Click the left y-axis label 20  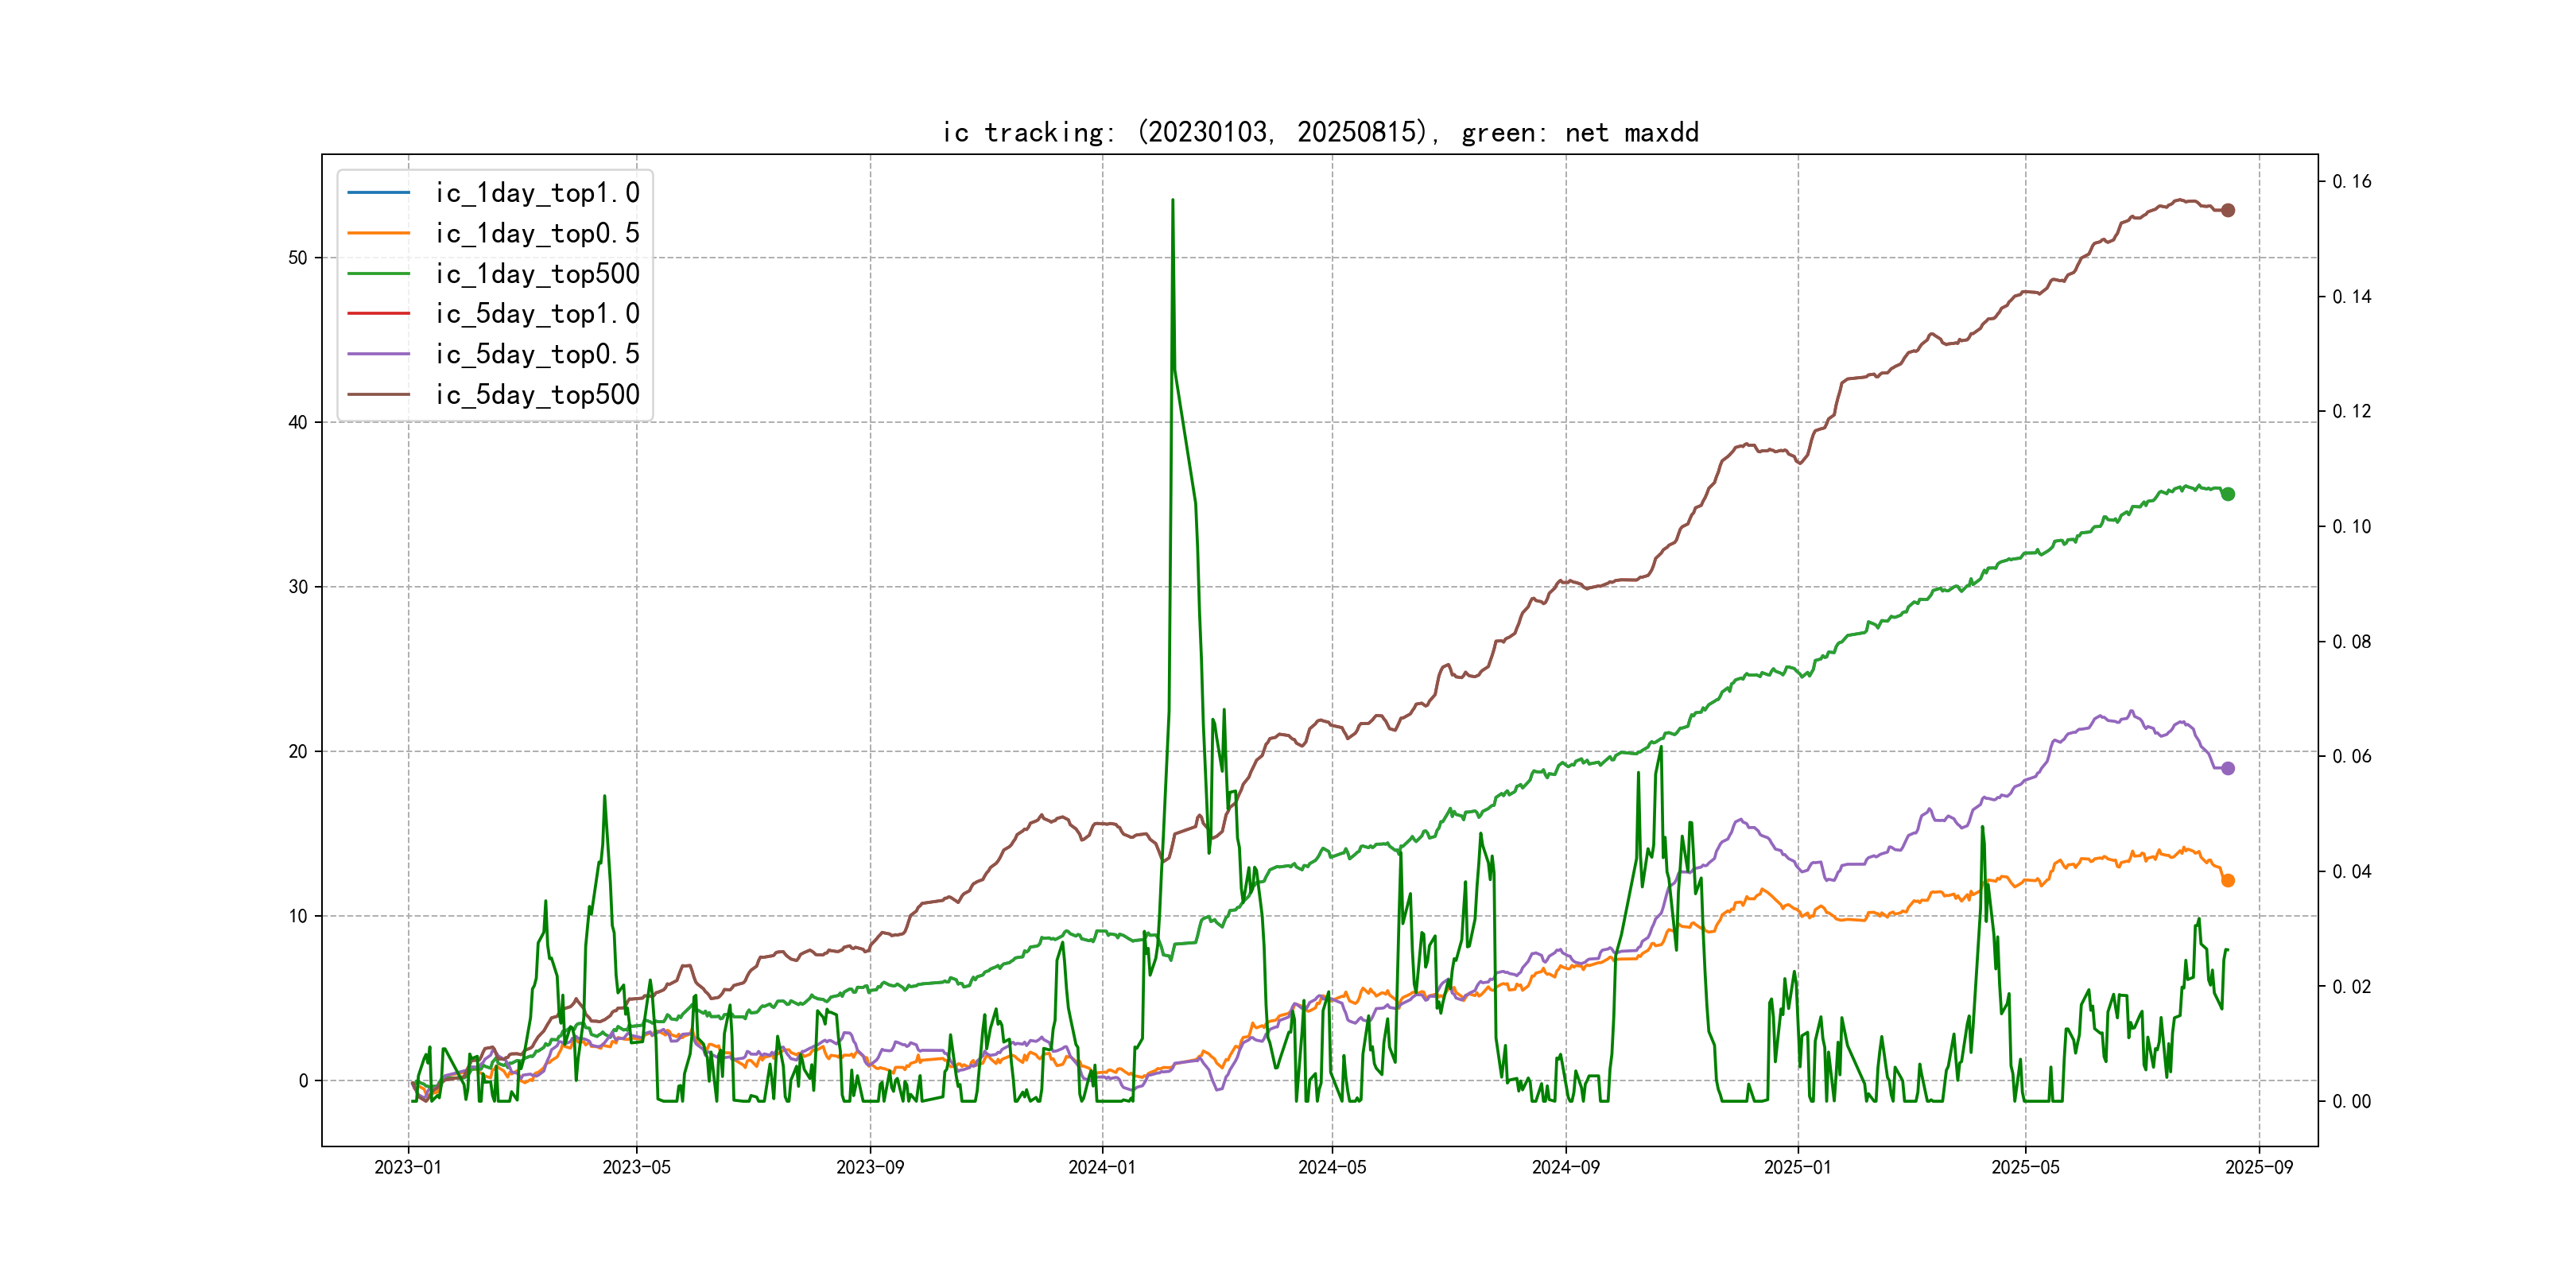[x=298, y=752]
